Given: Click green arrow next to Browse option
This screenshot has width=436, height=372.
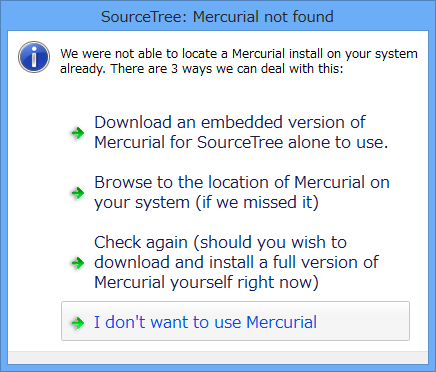Looking at the screenshot, I should point(78,193).
